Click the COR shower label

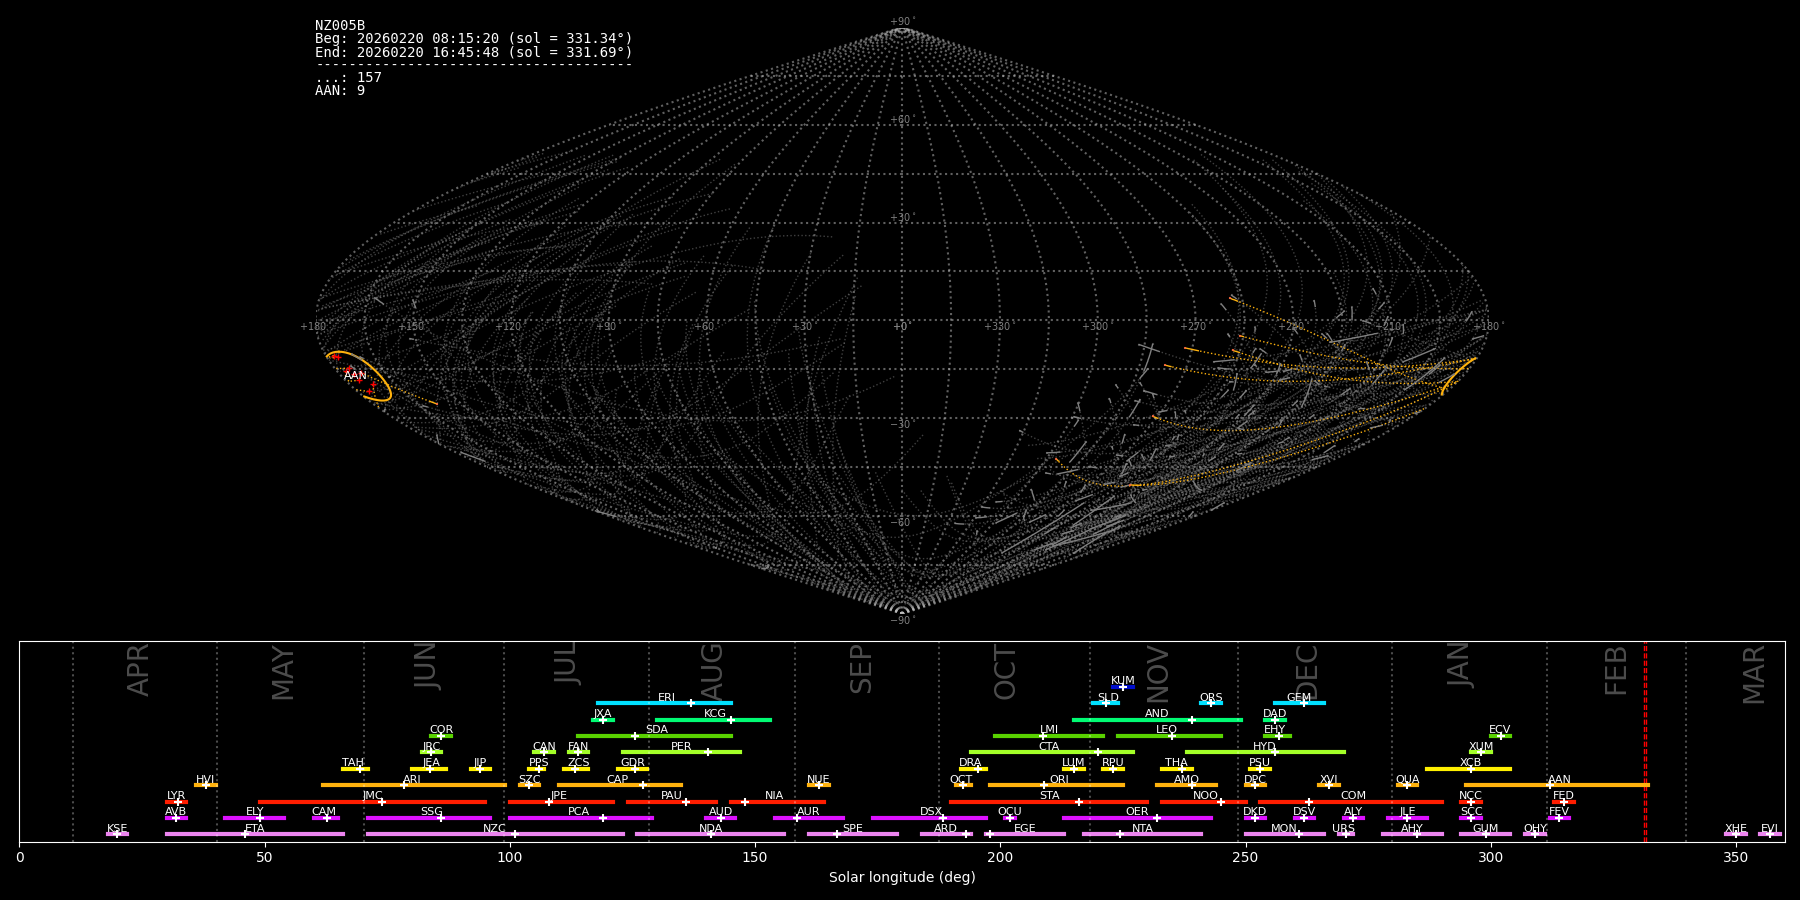pos(441,730)
